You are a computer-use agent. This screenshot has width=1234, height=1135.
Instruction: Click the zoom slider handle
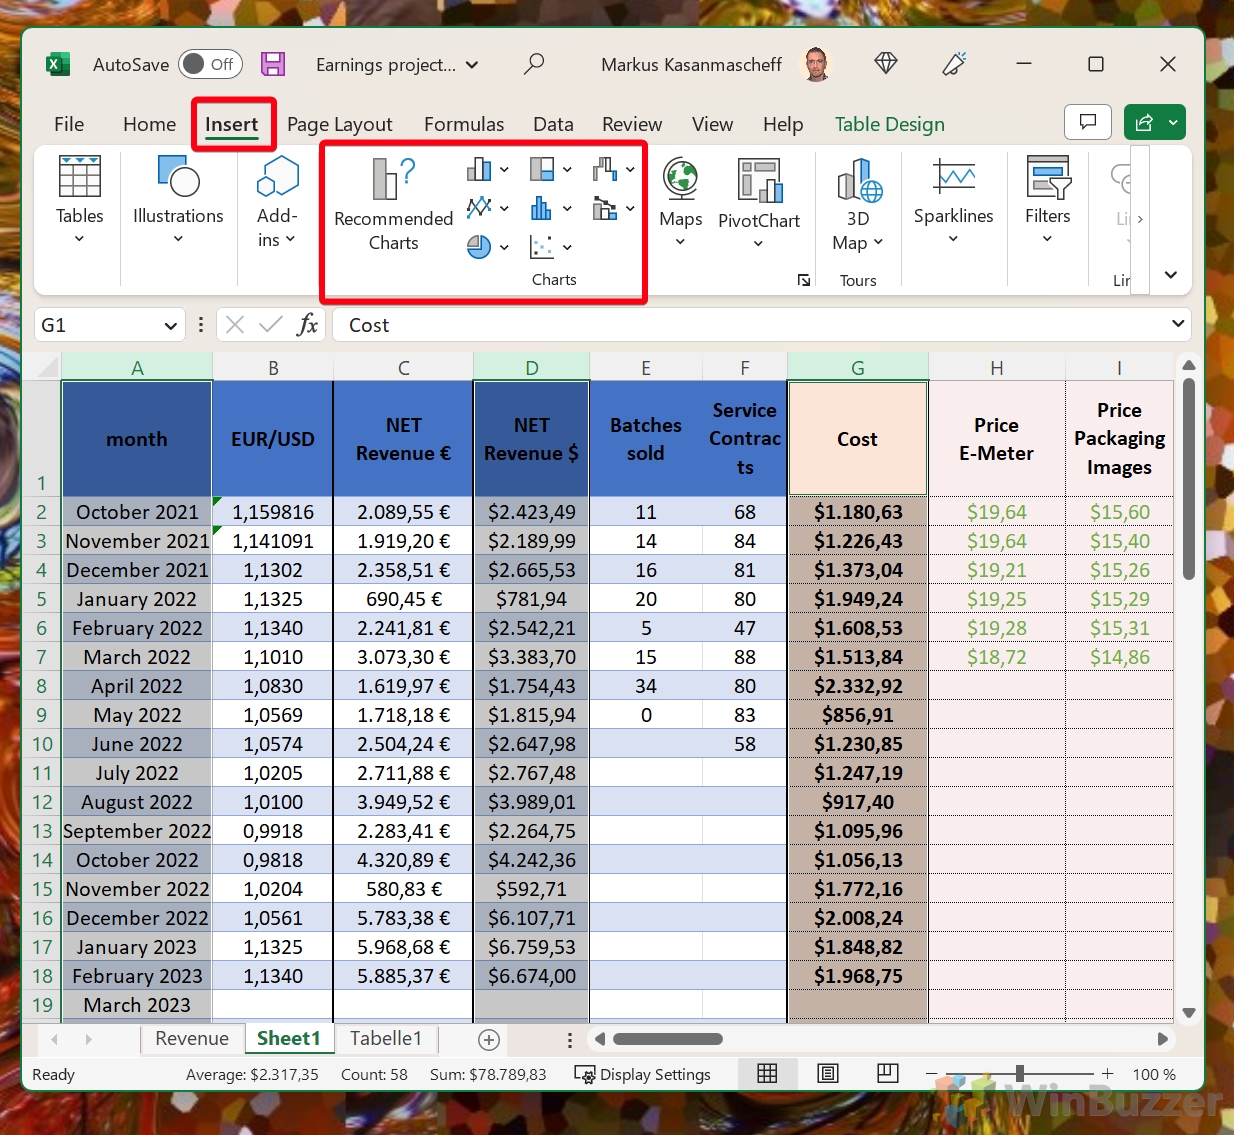pyautogui.click(x=1019, y=1074)
